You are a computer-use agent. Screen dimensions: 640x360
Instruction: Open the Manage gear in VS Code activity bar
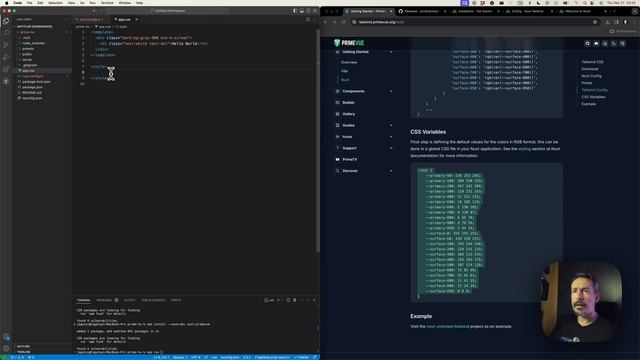(6, 349)
